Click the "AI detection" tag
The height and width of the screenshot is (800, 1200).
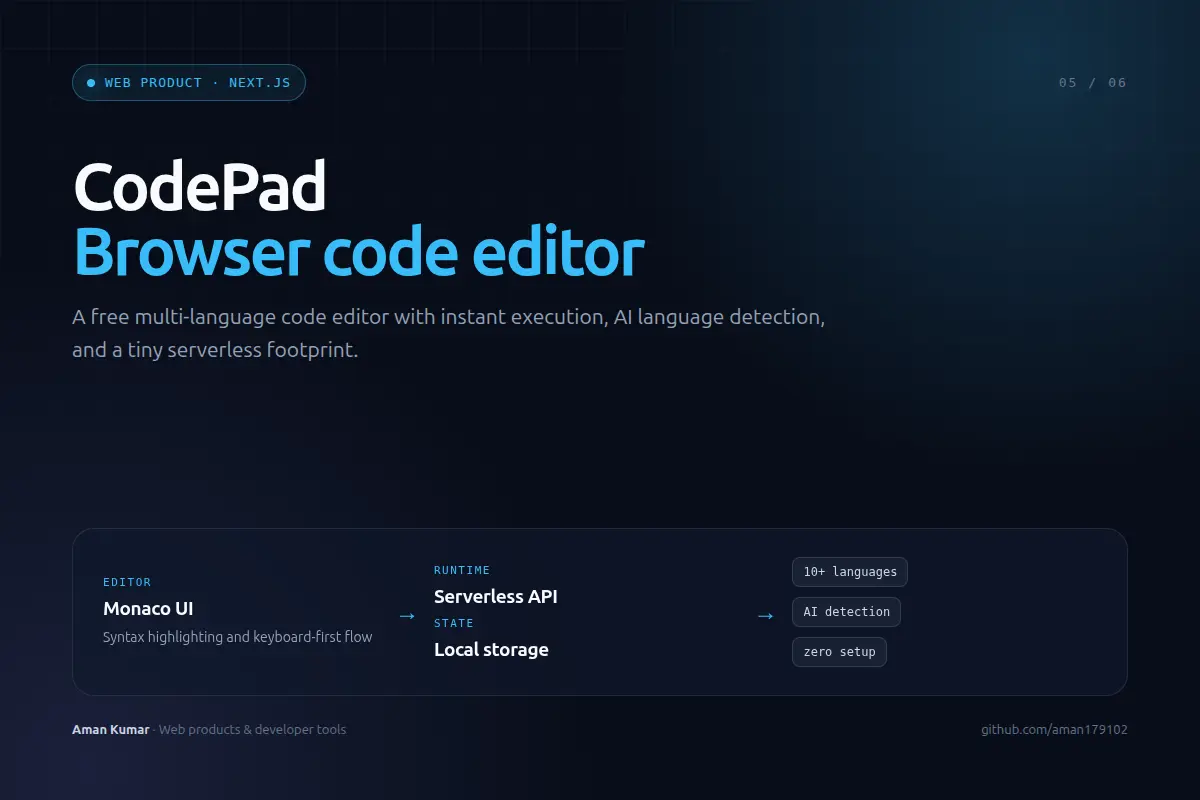tap(846, 612)
